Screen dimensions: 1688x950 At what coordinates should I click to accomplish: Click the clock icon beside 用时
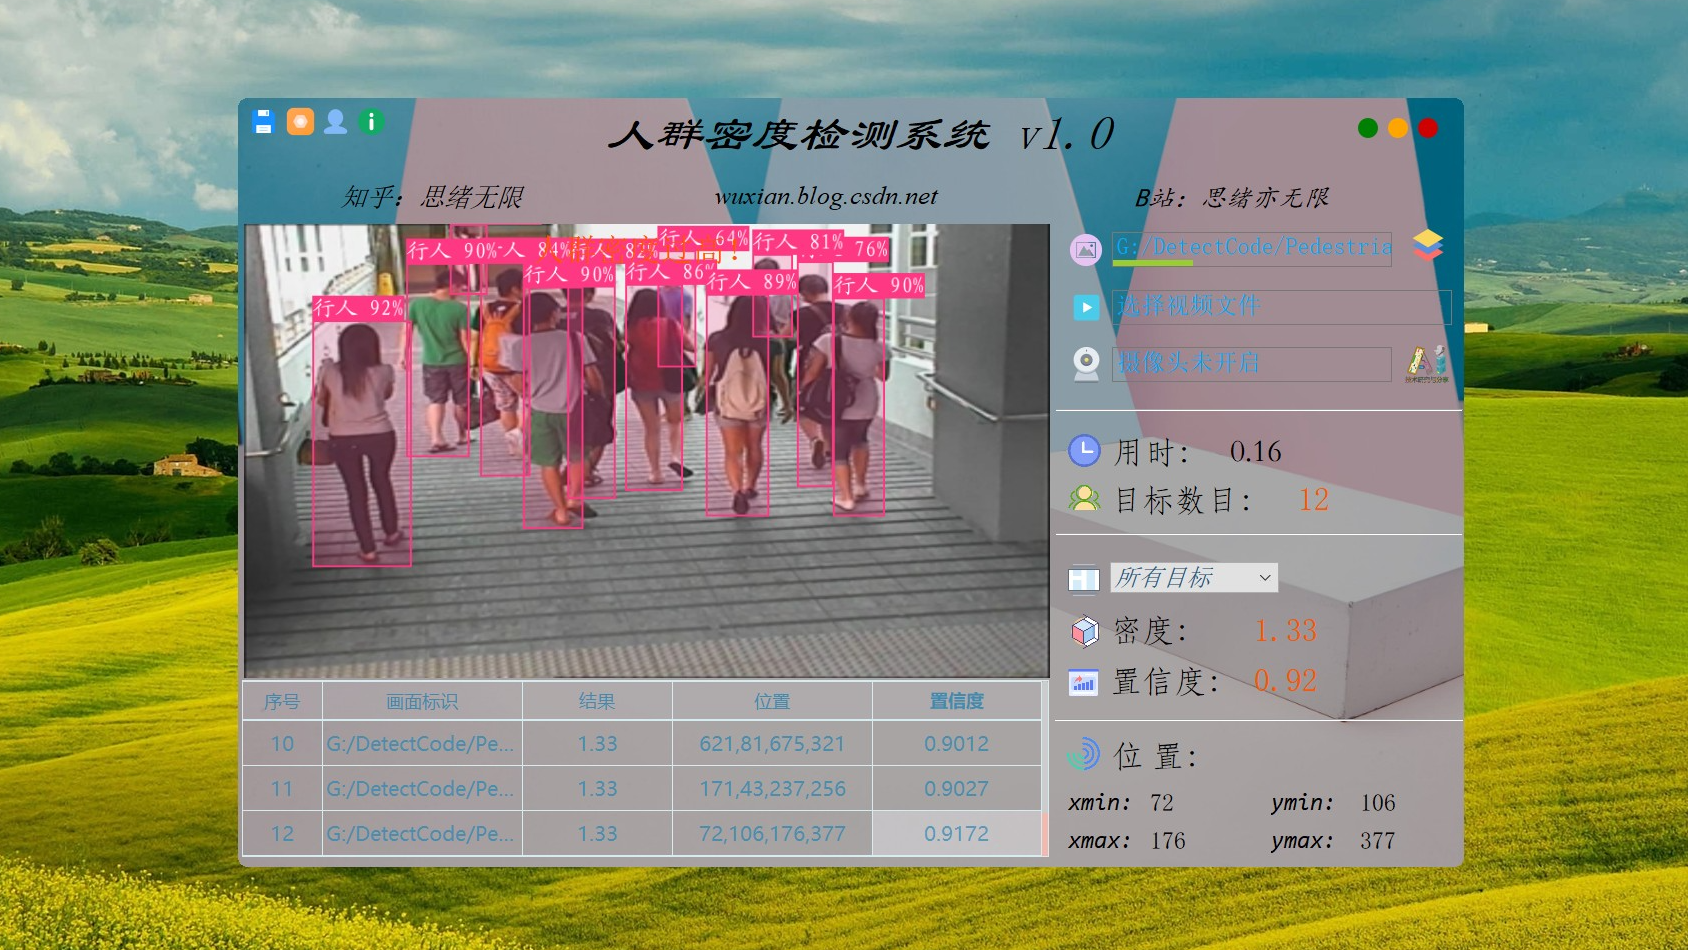(x=1084, y=451)
